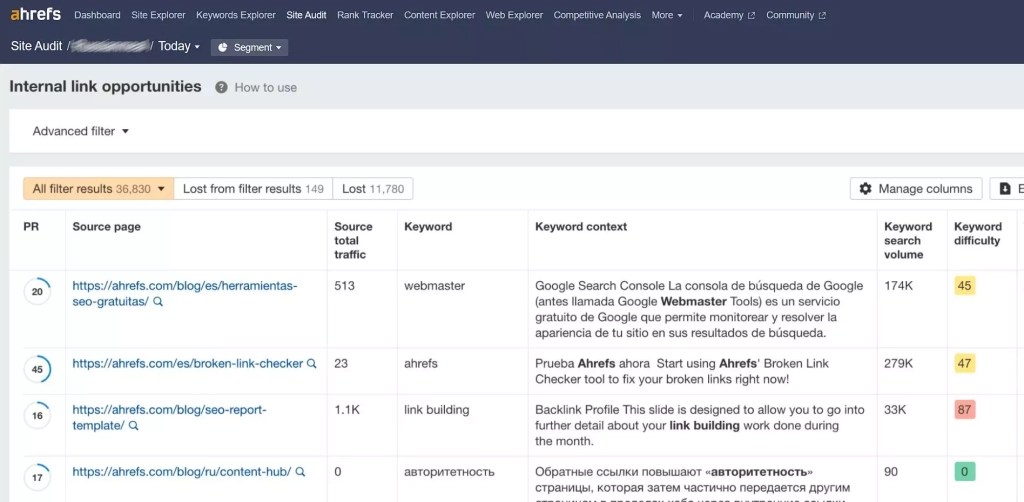Click the yellow keyword difficulty 45 badge

point(965,286)
